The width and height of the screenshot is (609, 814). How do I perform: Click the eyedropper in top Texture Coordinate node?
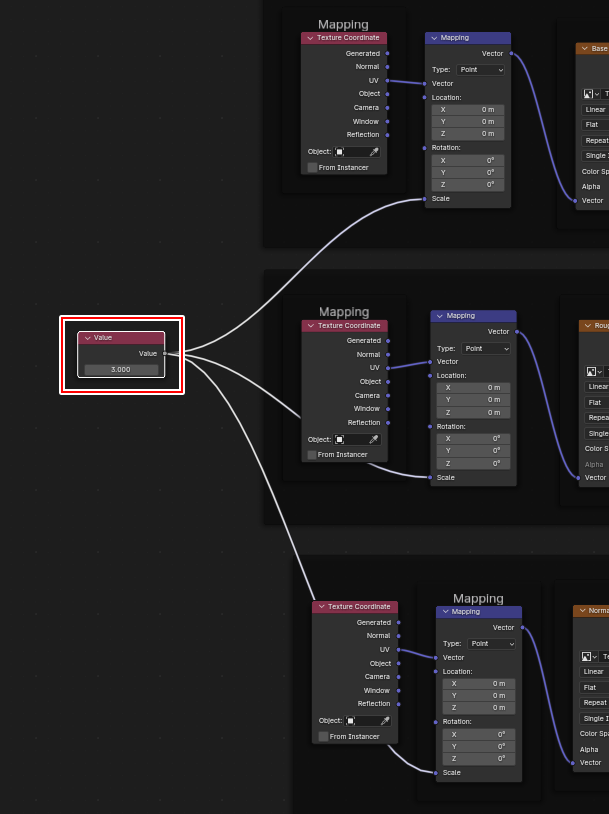click(375, 152)
